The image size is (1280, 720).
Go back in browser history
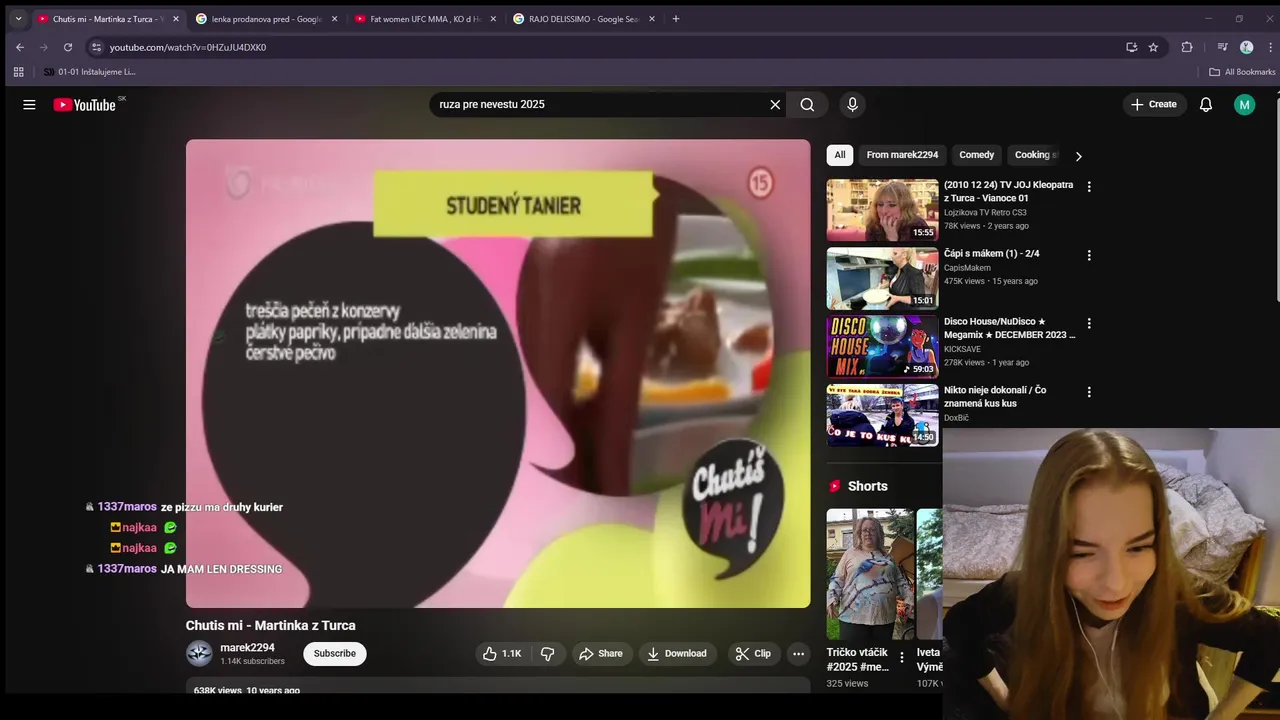click(19, 47)
